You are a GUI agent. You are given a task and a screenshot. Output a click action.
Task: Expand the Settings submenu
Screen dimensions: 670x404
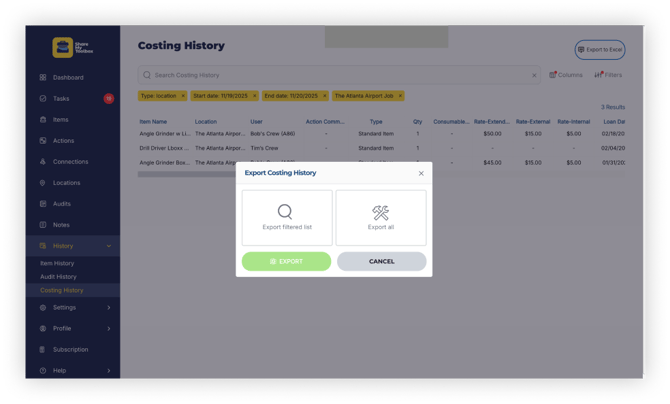[x=108, y=308]
